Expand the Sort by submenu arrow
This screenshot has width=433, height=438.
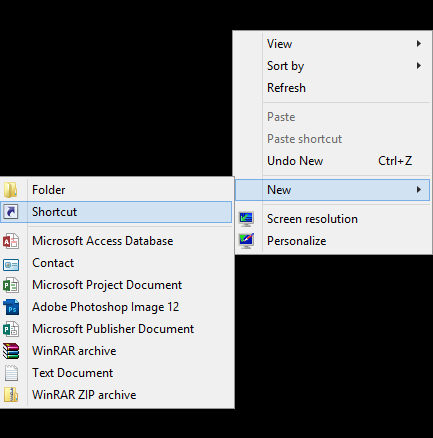pos(419,66)
